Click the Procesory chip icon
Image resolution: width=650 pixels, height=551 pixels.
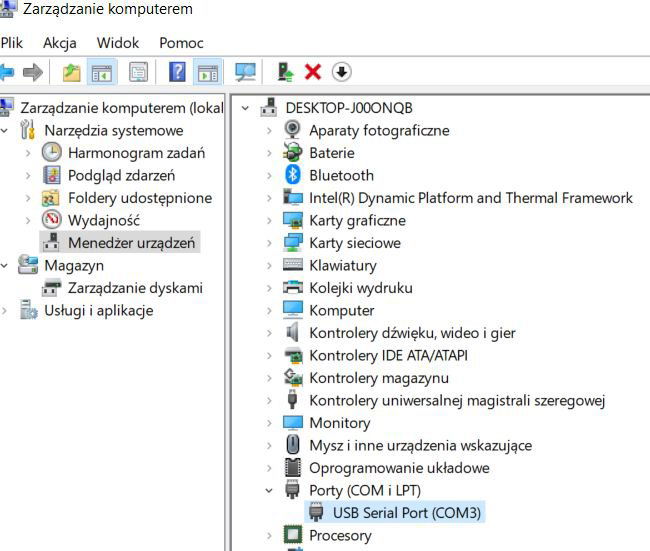click(x=293, y=535)
